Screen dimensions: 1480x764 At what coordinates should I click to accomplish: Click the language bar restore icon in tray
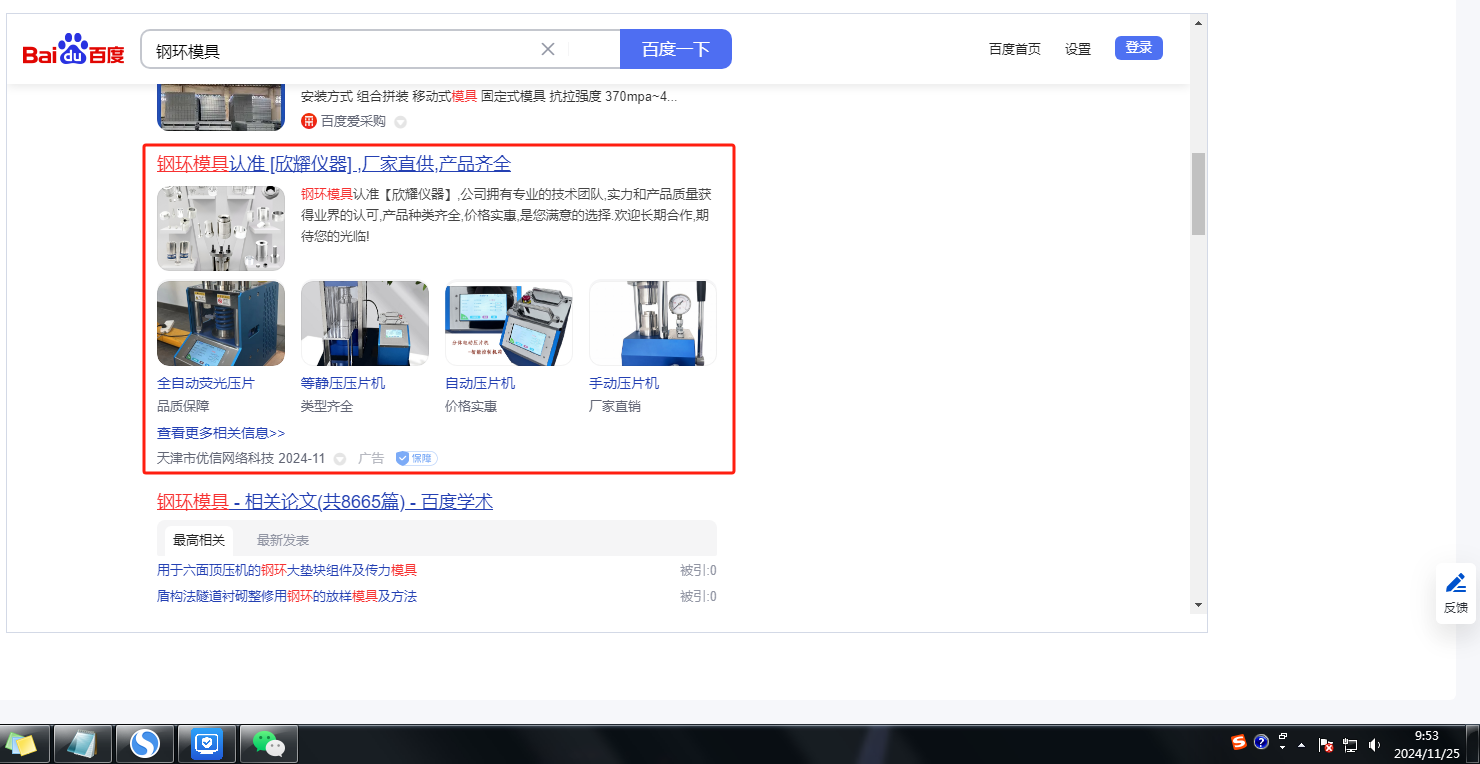pos(1283,737)
